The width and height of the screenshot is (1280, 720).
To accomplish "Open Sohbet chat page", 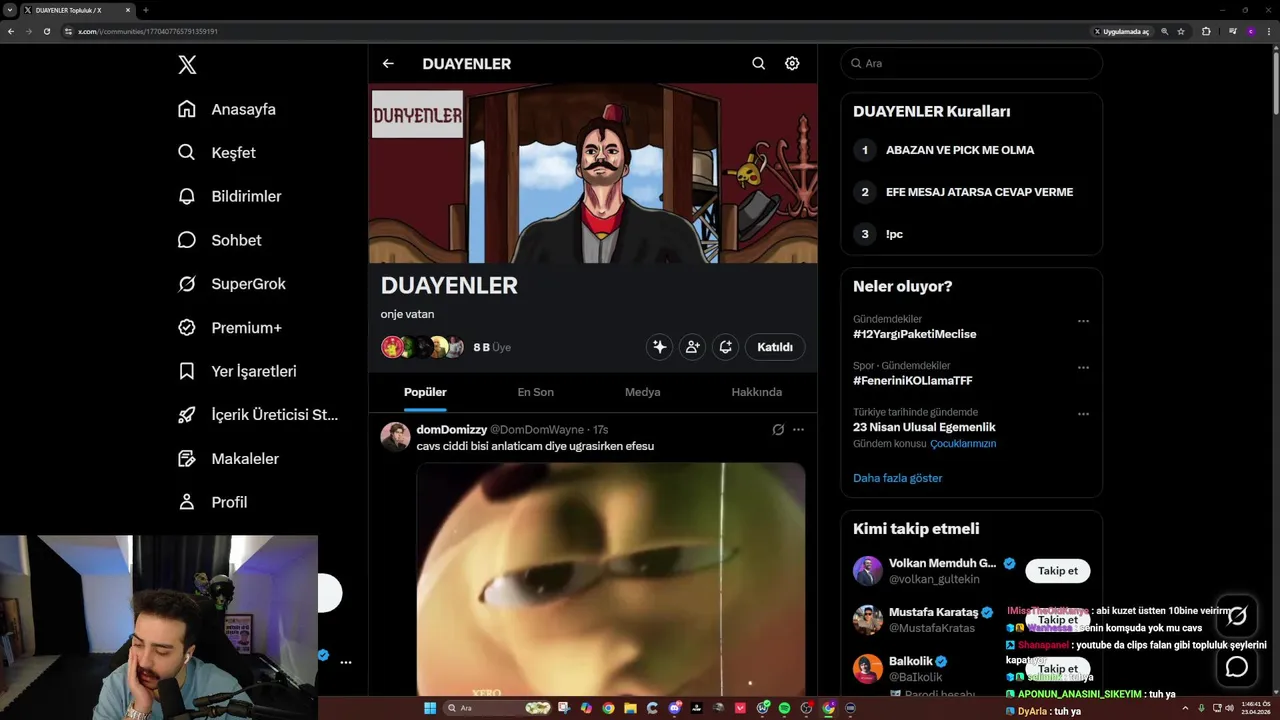I will point(219,240).
